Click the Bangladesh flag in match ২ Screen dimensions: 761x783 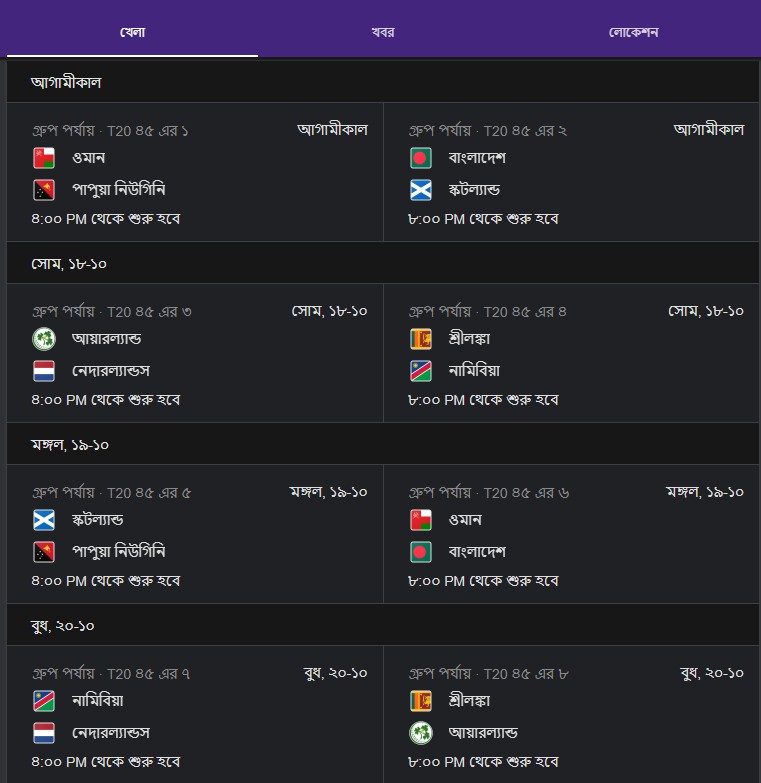click(x=420, y=158)
